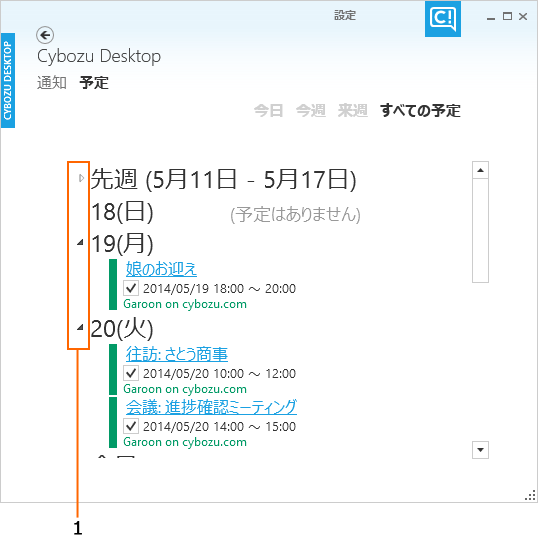Click Garoon on cybozu.com under 娘のお迎え
The height and width of the screenshot is (535, 538).
(185, 304)
